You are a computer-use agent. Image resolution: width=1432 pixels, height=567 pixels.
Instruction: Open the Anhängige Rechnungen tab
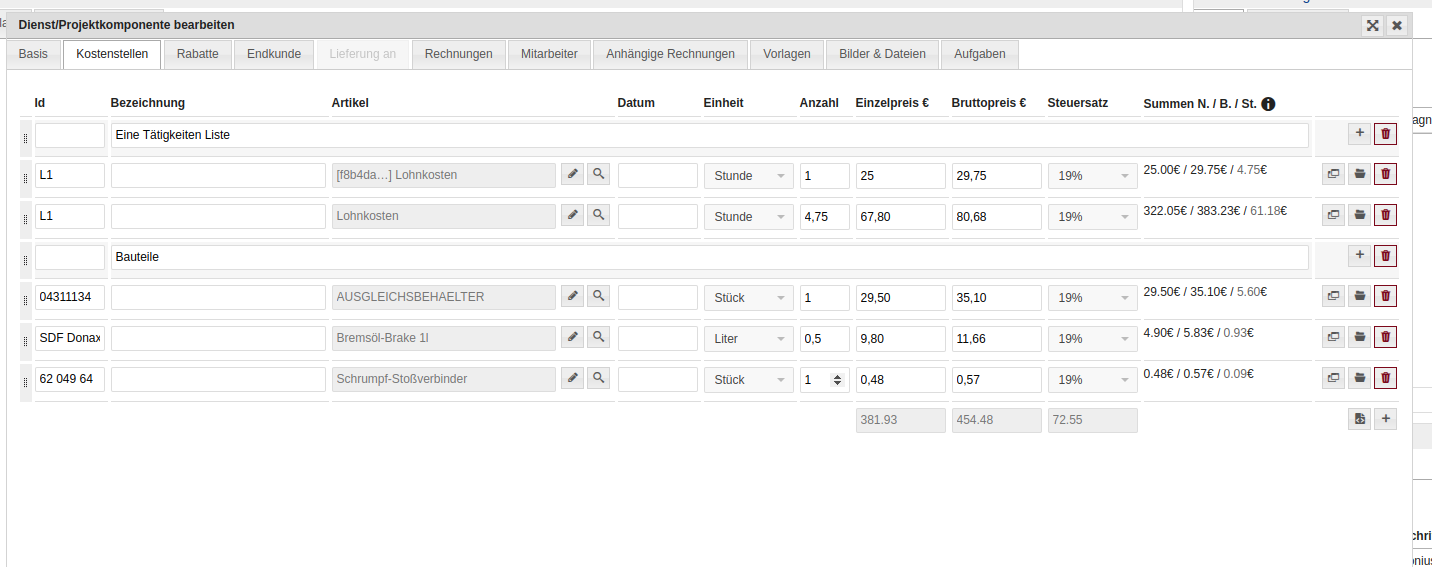coord(670,54)
